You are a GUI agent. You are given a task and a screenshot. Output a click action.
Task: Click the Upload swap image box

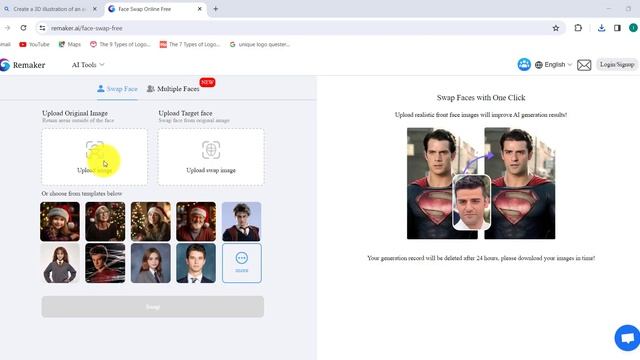tap(211, 157)
